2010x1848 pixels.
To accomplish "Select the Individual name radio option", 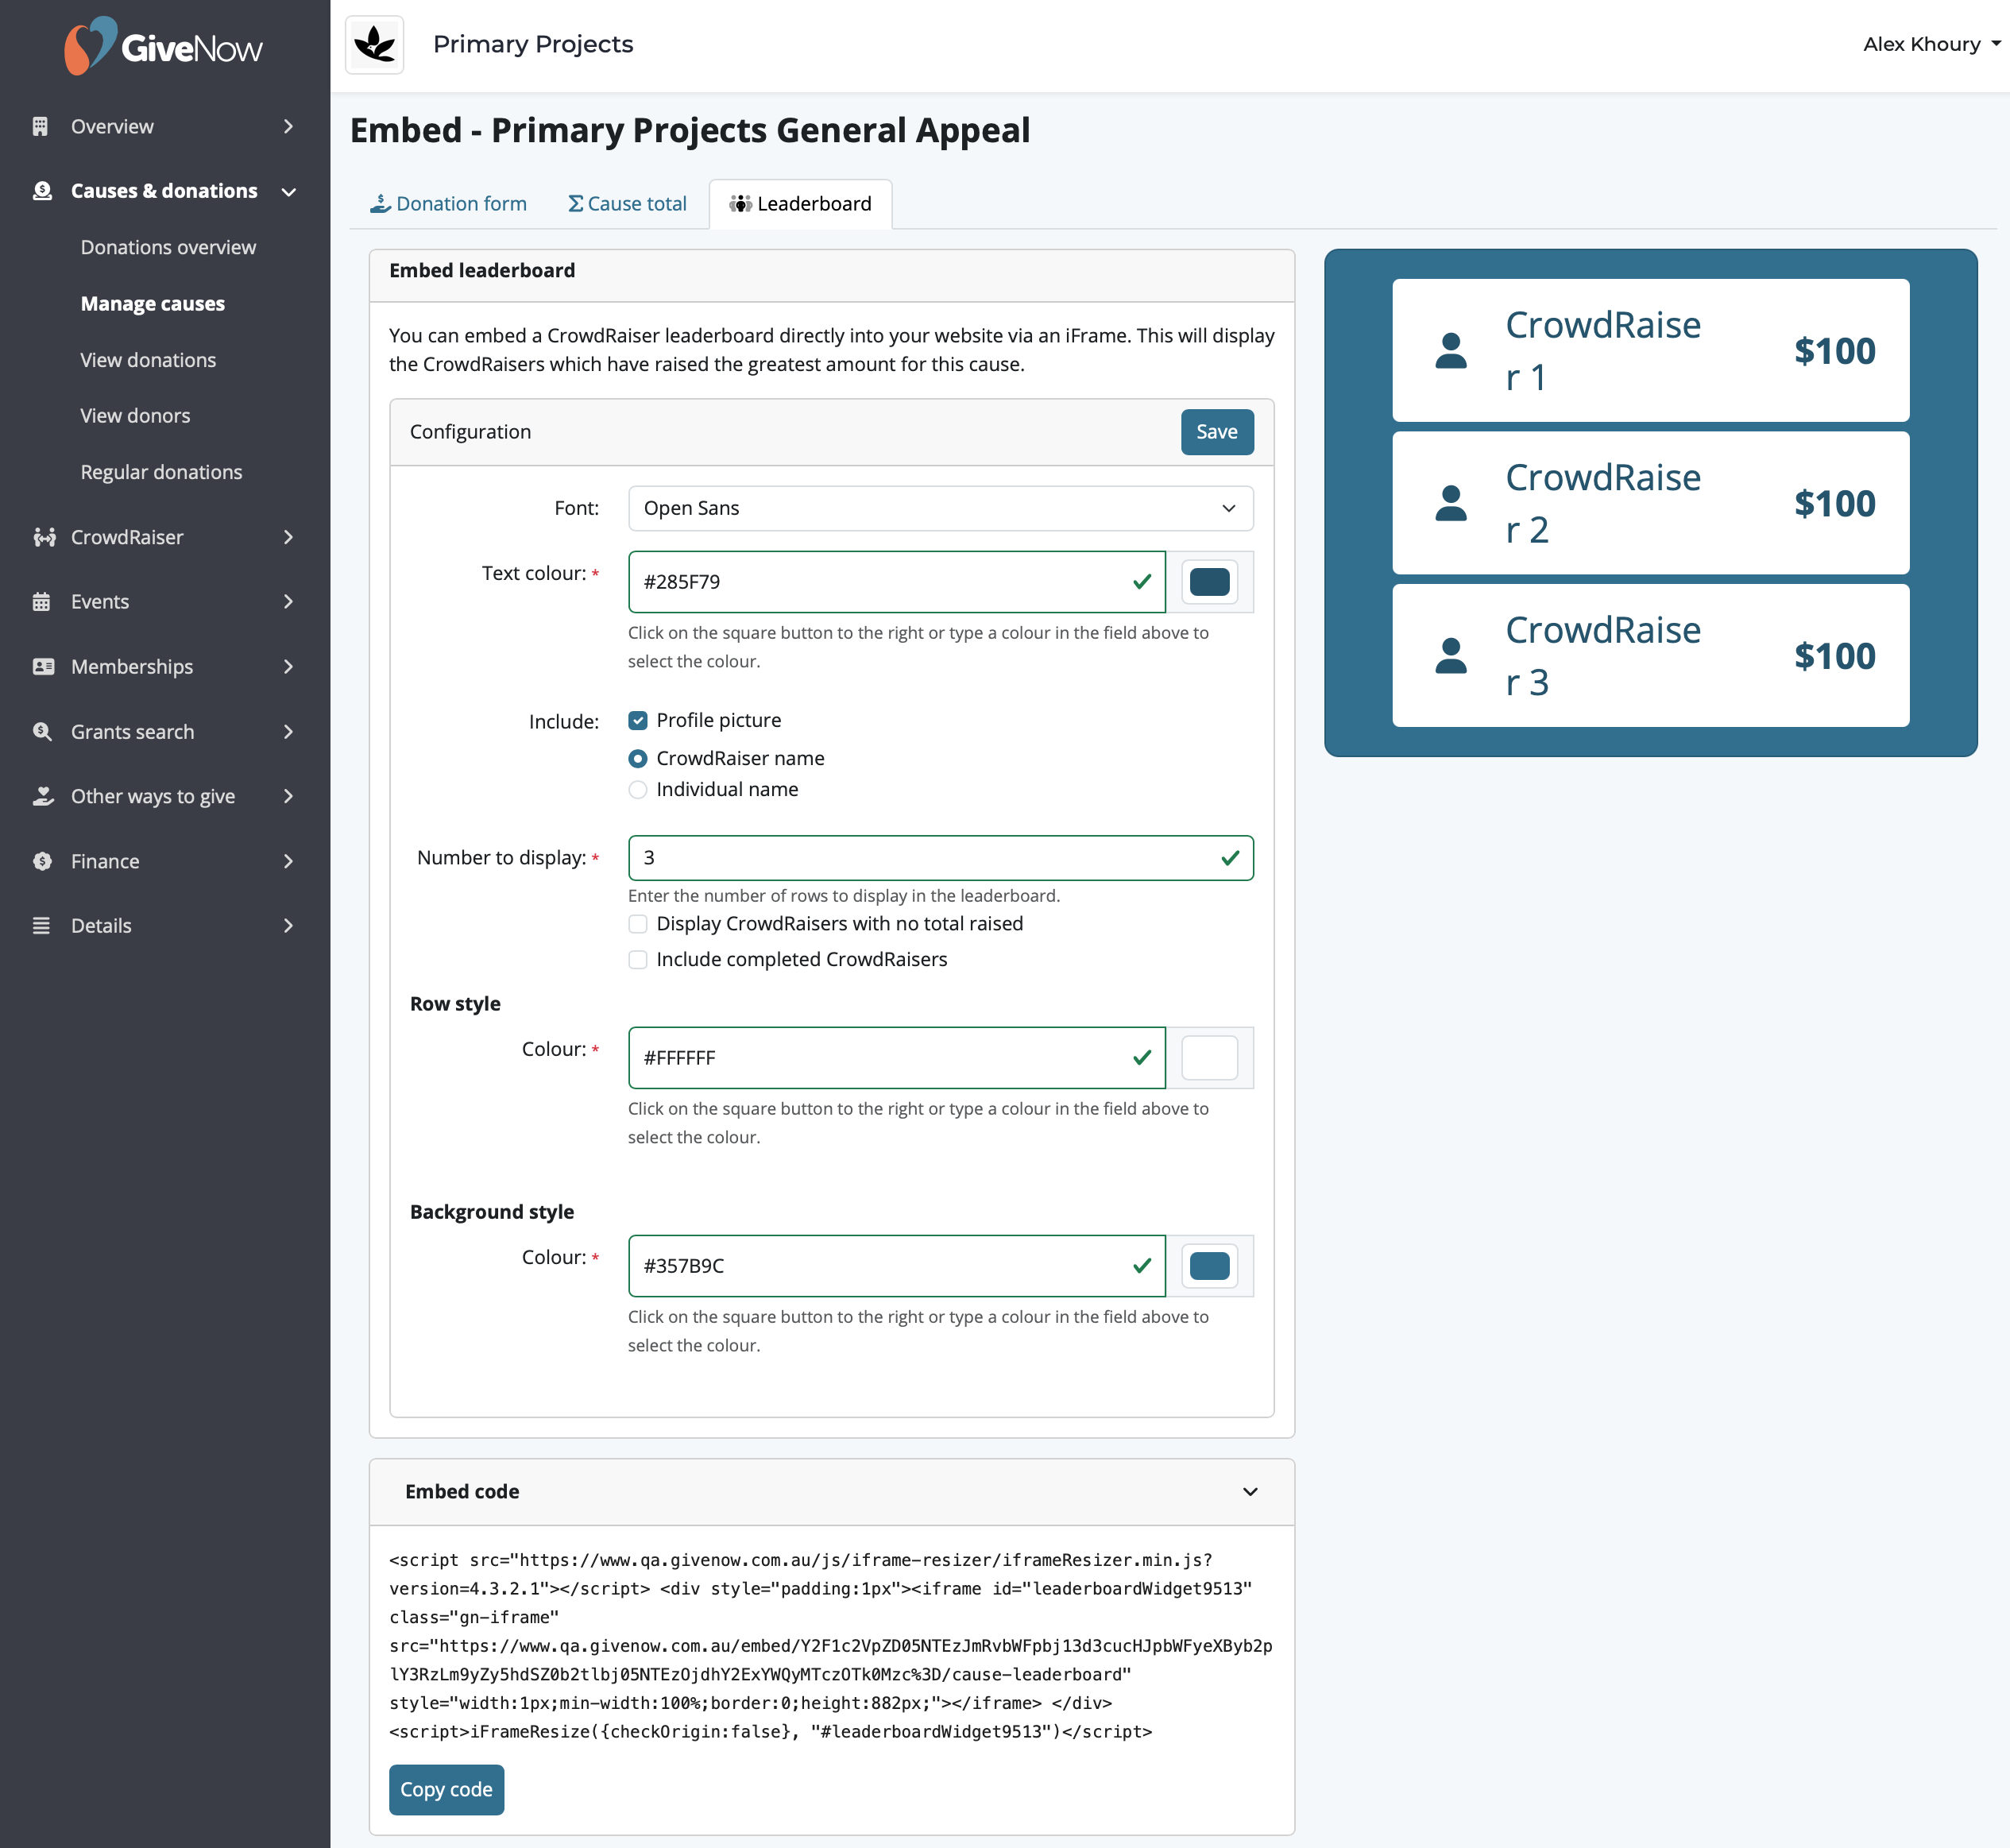I will pos(638,790).
